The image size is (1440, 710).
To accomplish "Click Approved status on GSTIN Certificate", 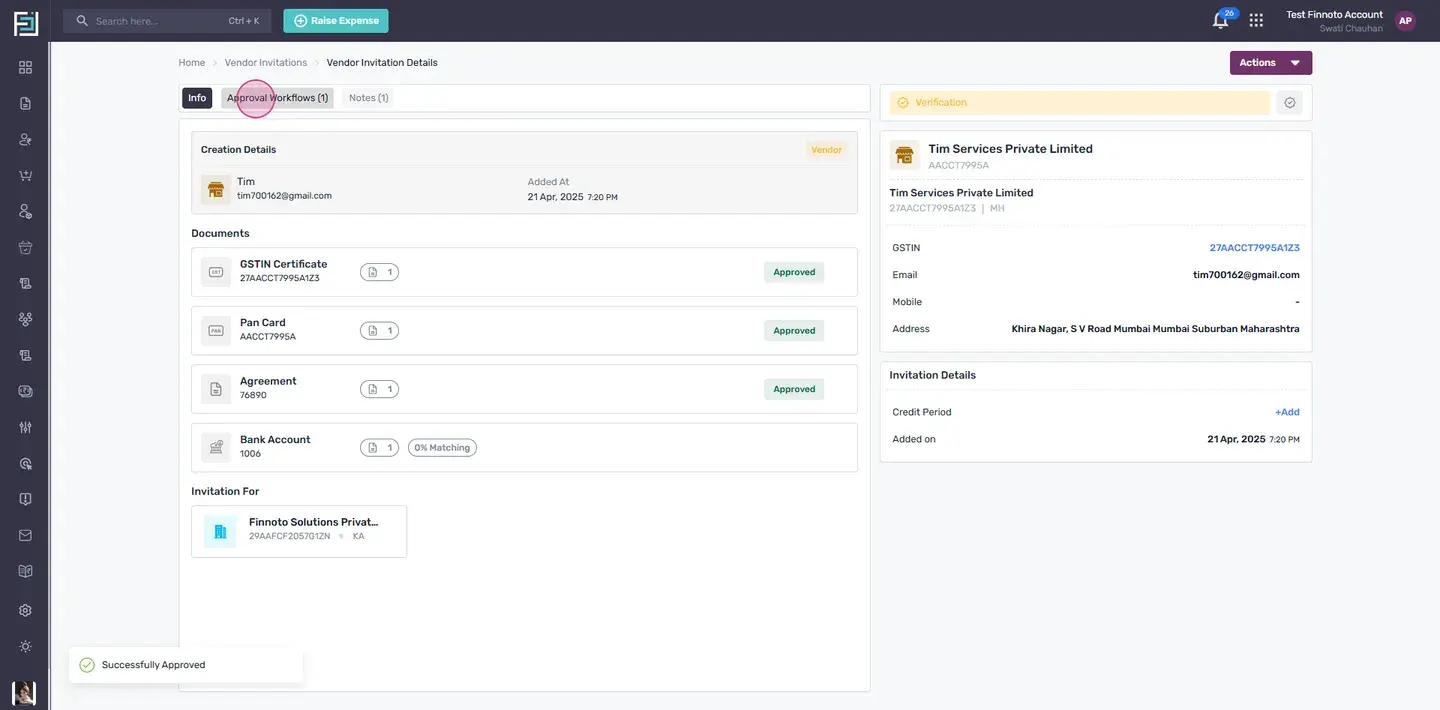I will click(x=794, y=272).
